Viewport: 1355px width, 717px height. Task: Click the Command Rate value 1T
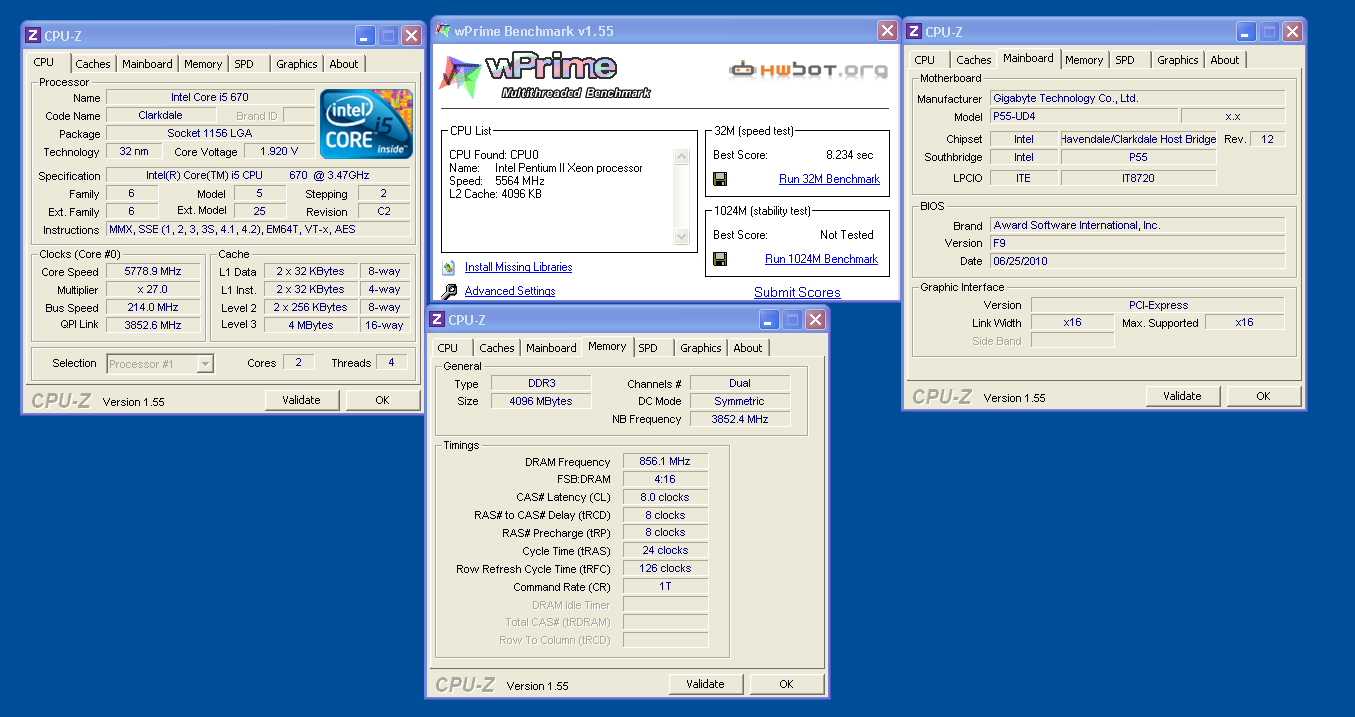665,587
